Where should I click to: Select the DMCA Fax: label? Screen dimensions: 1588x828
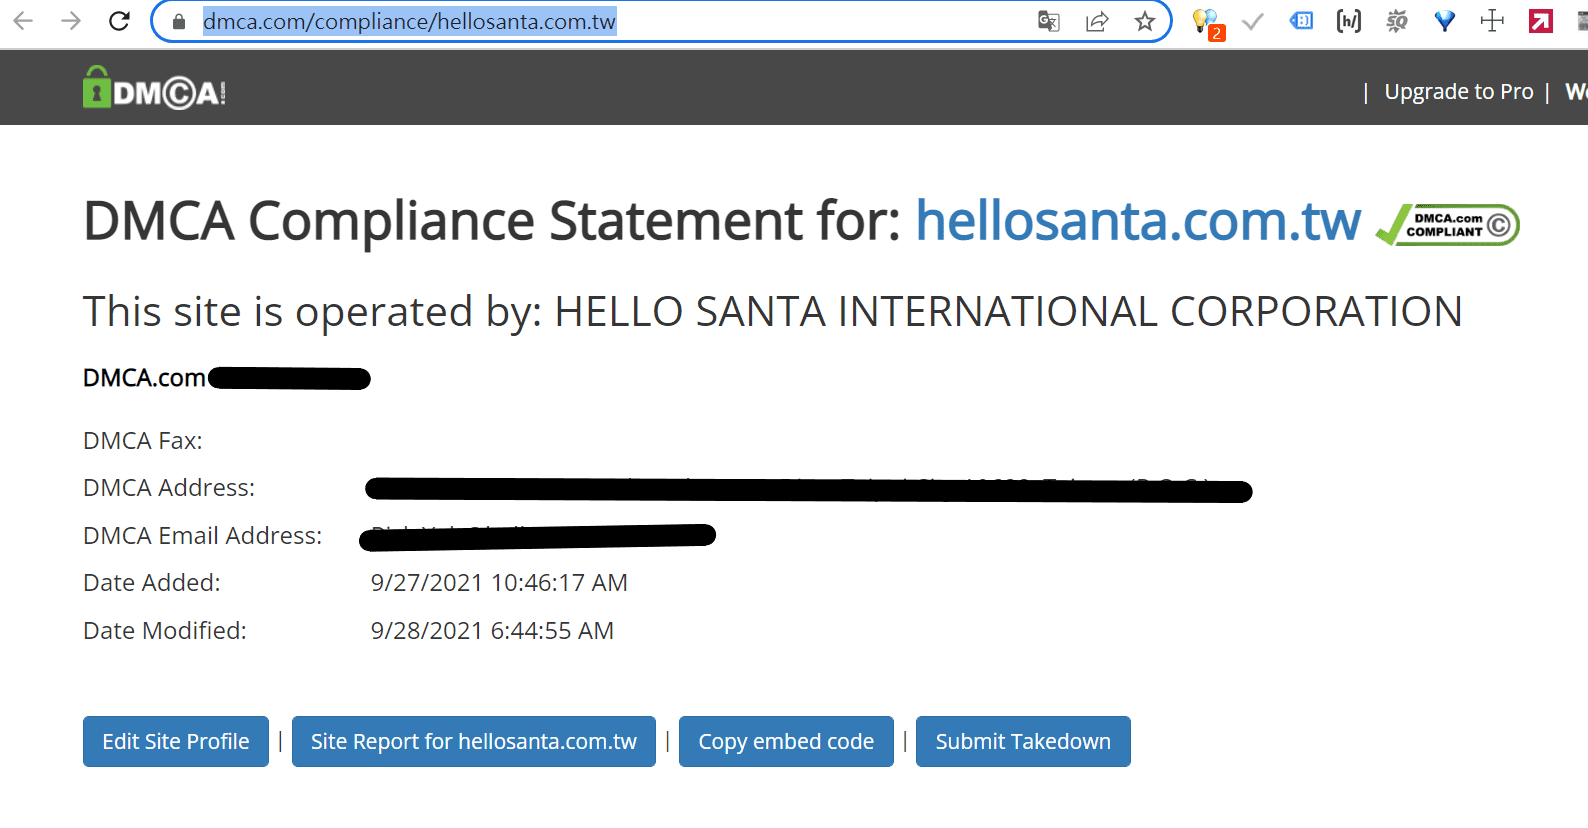tap(143, 441)
